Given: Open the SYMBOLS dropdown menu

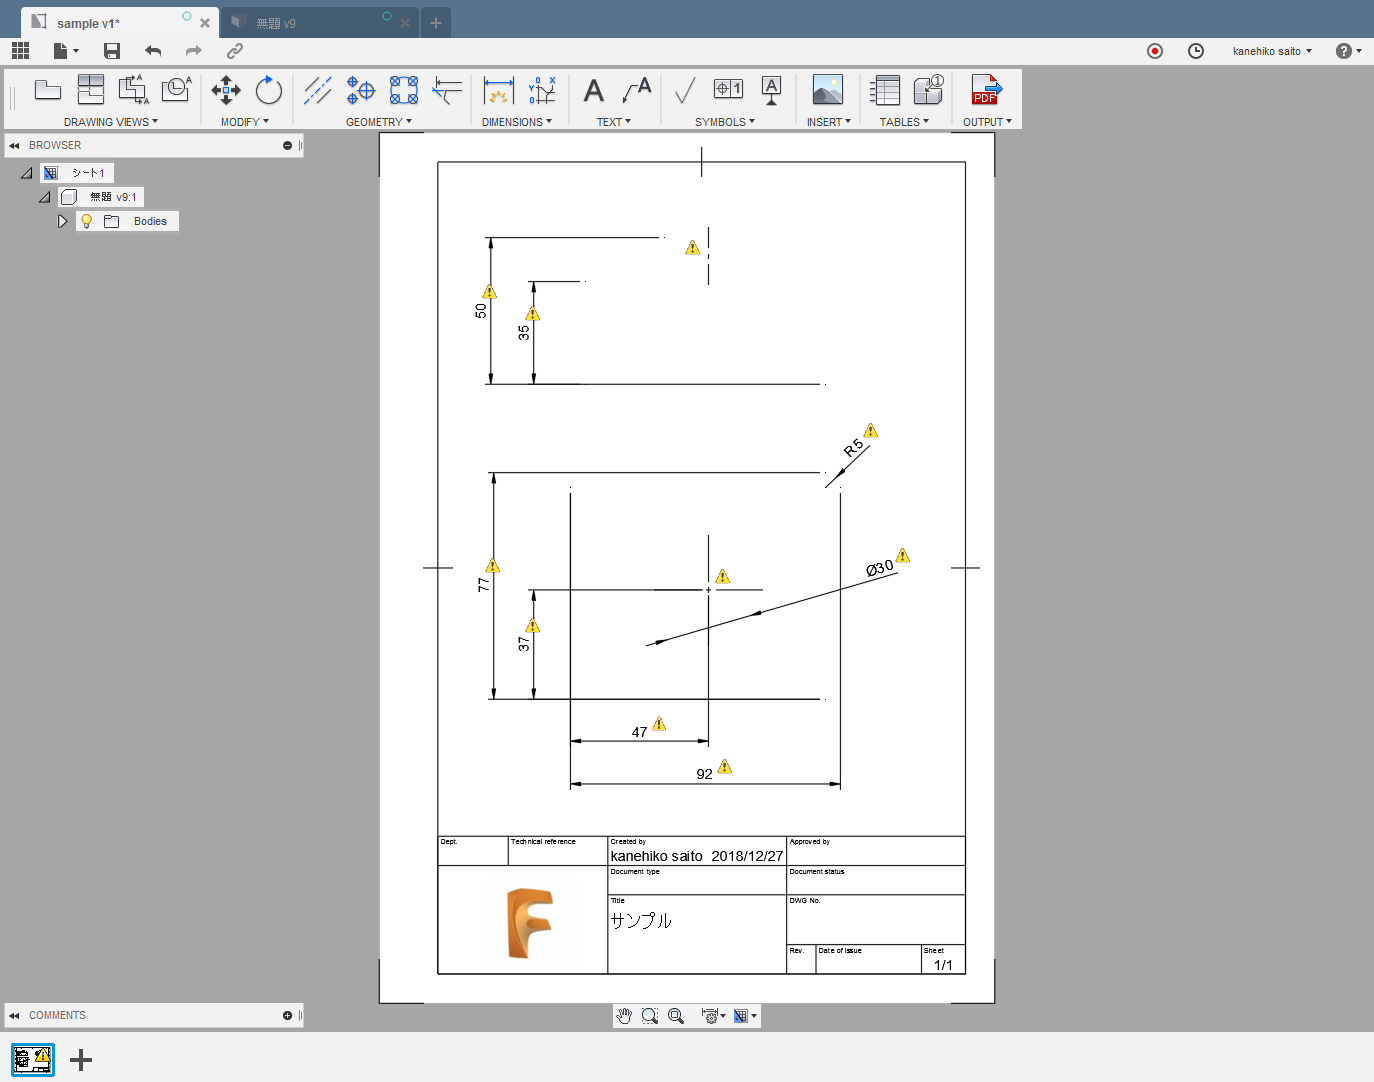Looking at the screenshot, I should tap(725, 122).
